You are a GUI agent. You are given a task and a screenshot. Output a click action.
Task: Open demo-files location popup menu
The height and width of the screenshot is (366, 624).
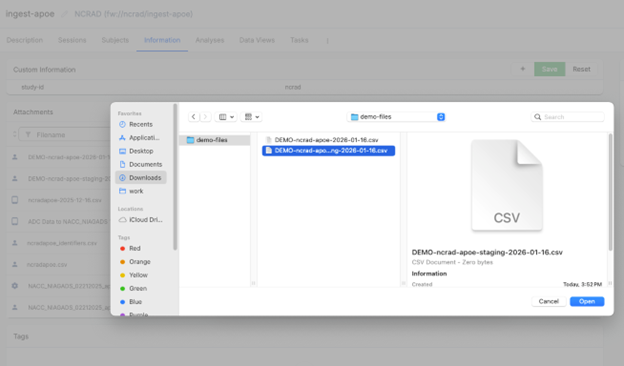[x=396, y=117]
